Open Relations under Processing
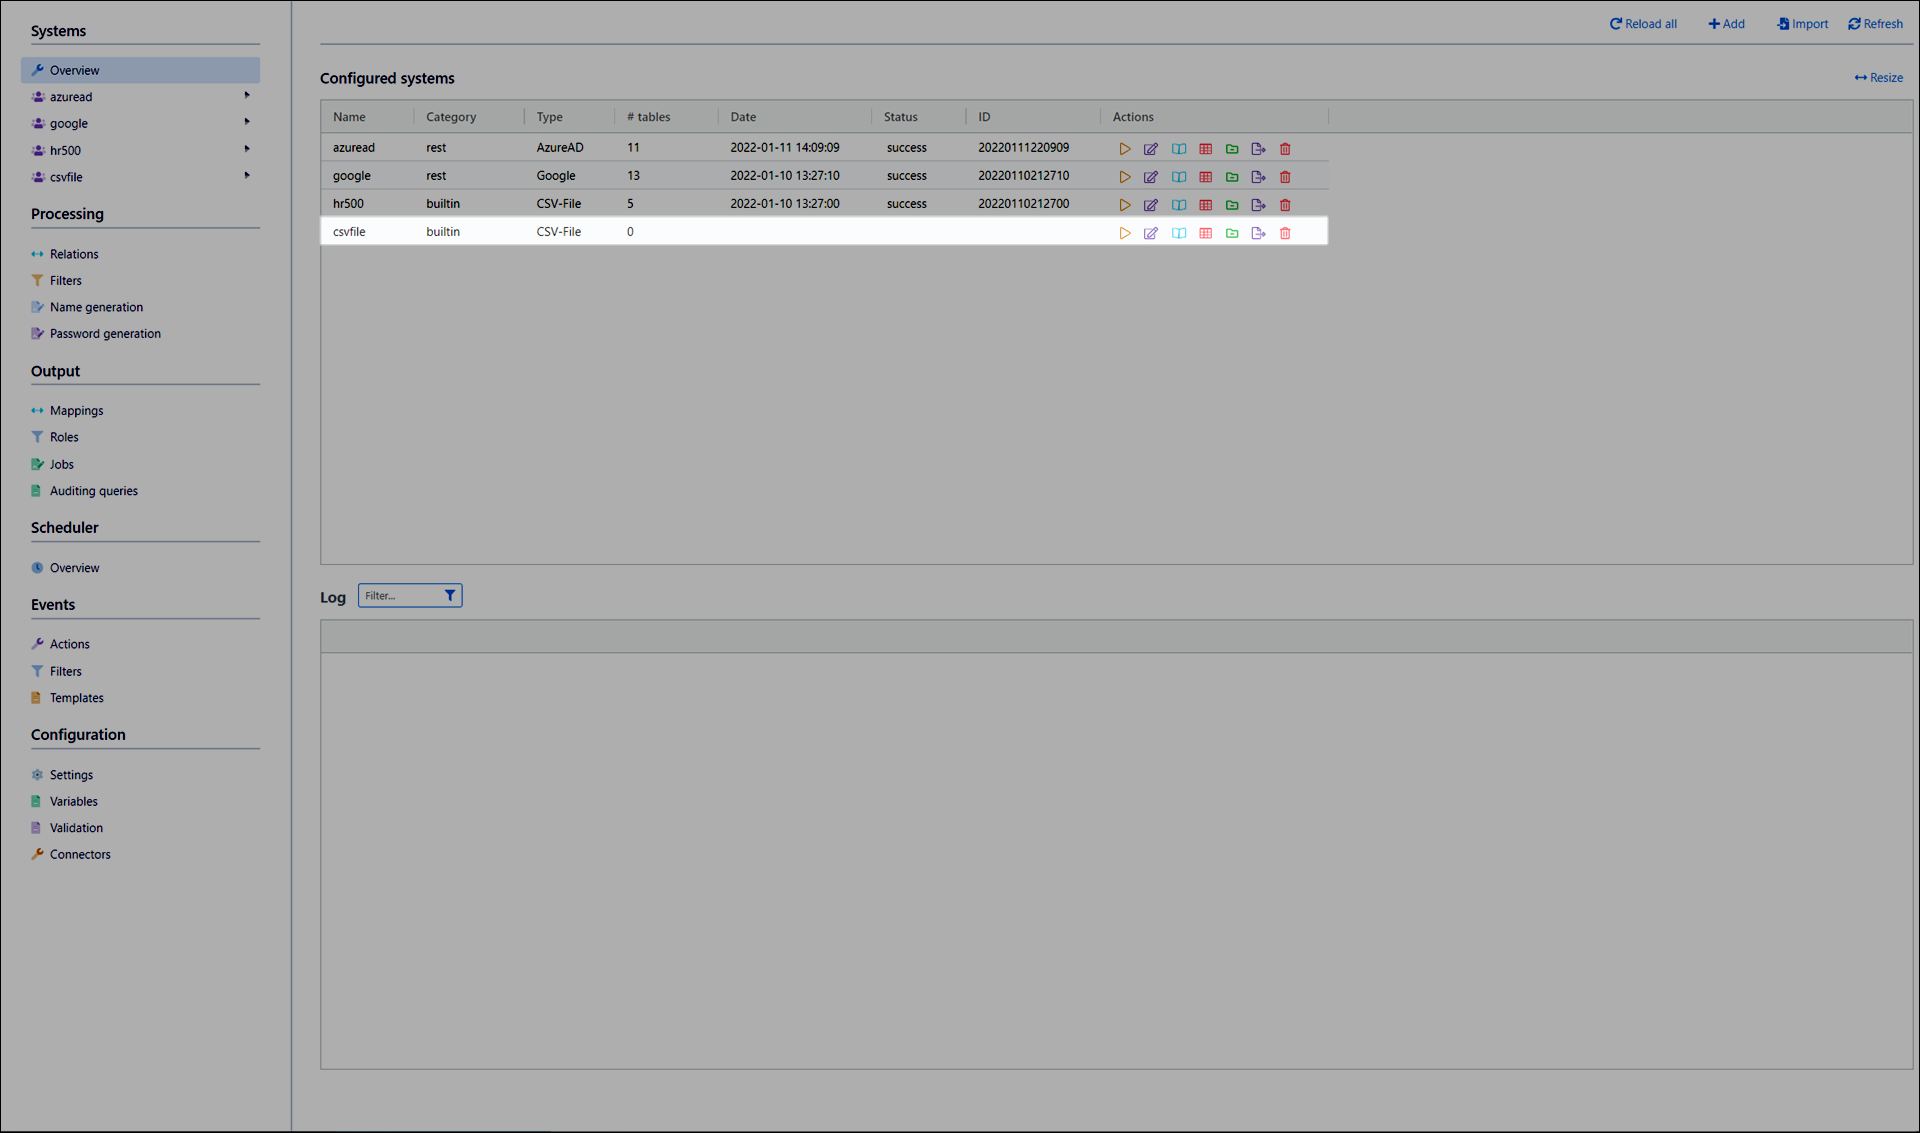 point(74,254)
